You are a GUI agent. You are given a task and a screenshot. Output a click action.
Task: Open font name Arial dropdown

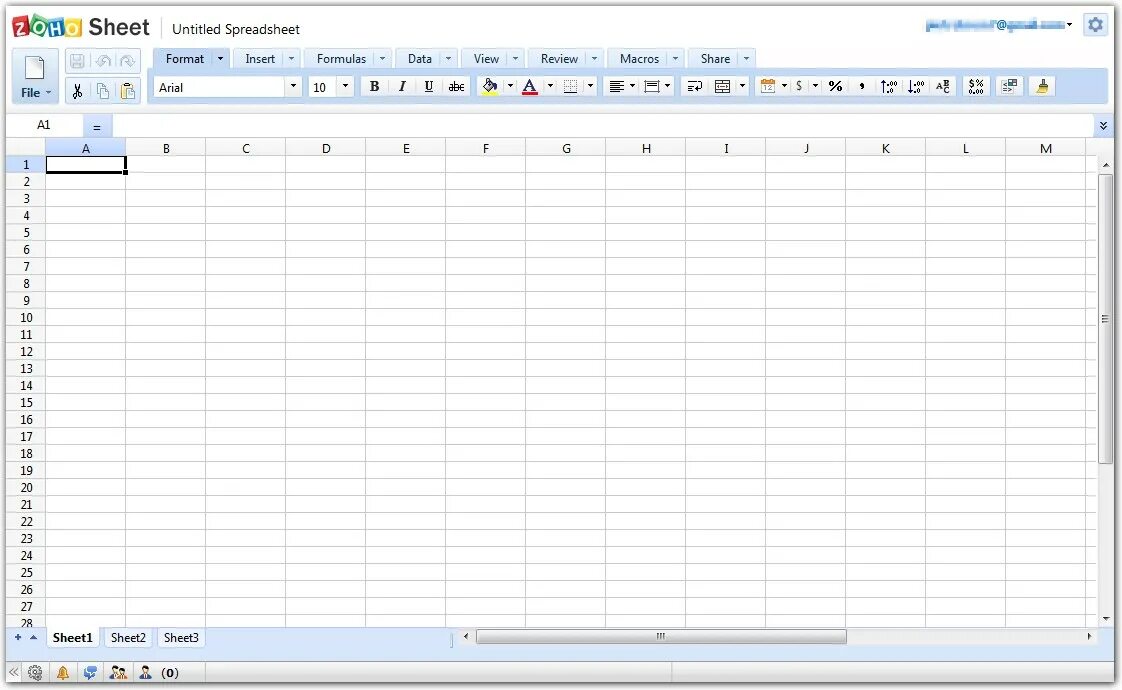coord(293,87)
